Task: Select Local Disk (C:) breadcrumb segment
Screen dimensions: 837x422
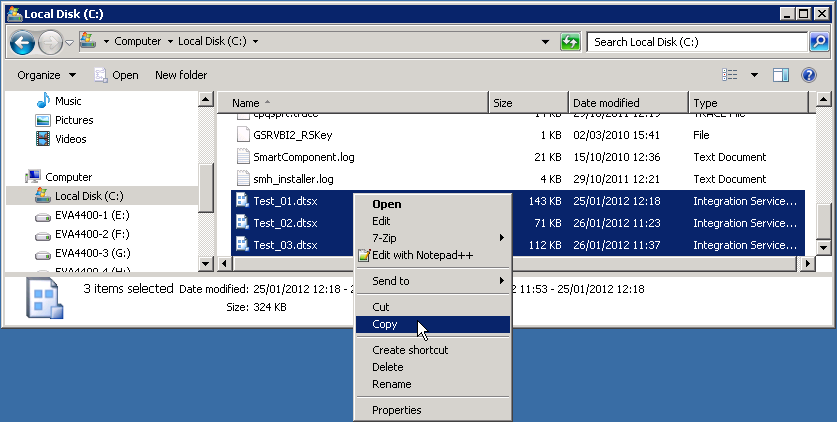Action: coord(212,42)
